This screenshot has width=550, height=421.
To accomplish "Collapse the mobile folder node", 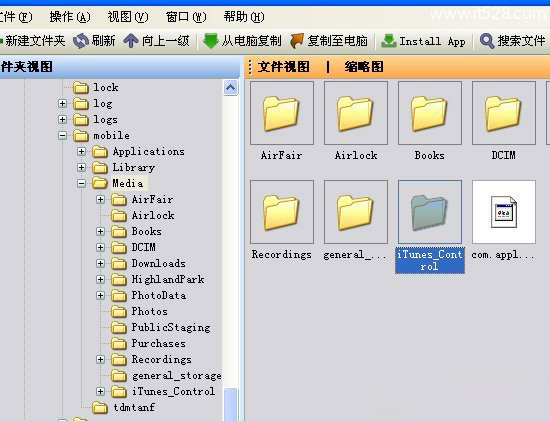I will [62, 135].
